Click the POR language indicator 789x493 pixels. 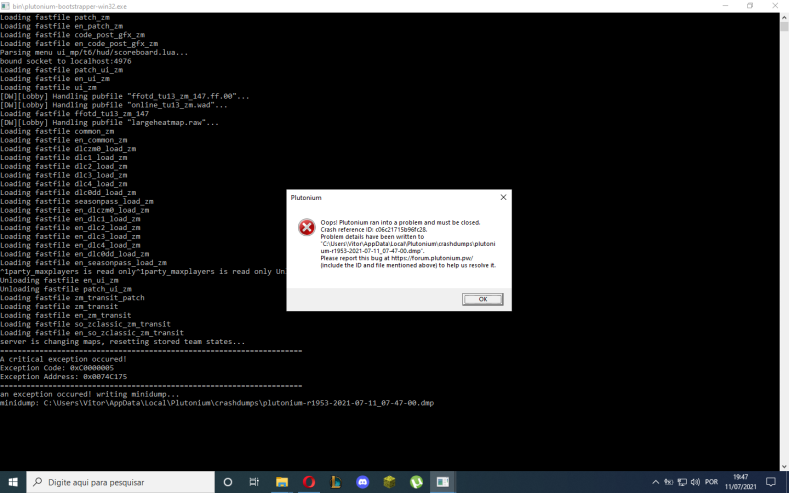tap(711, 482)
